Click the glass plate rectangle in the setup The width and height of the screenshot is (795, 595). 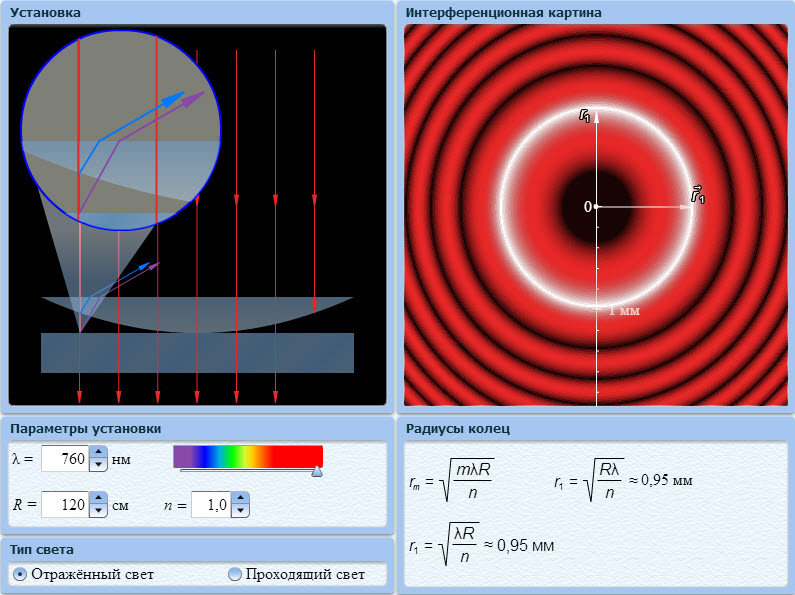(197, 353)
